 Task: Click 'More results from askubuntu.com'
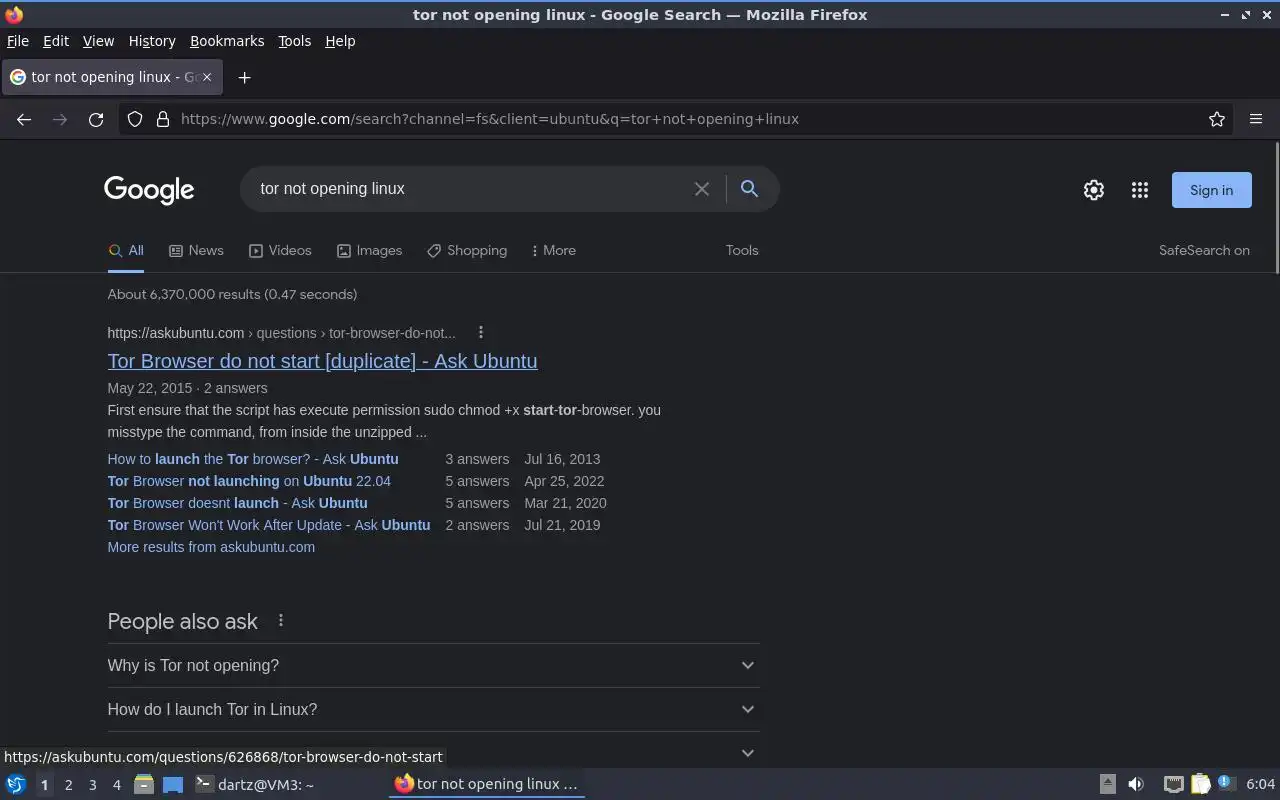pyautogui.click(x=211, y=547)
